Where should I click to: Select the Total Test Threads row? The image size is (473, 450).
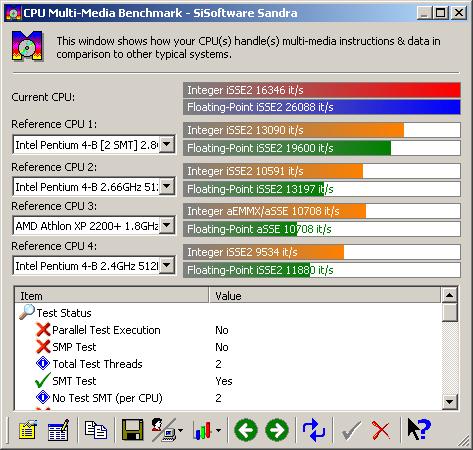coord(228,364)
